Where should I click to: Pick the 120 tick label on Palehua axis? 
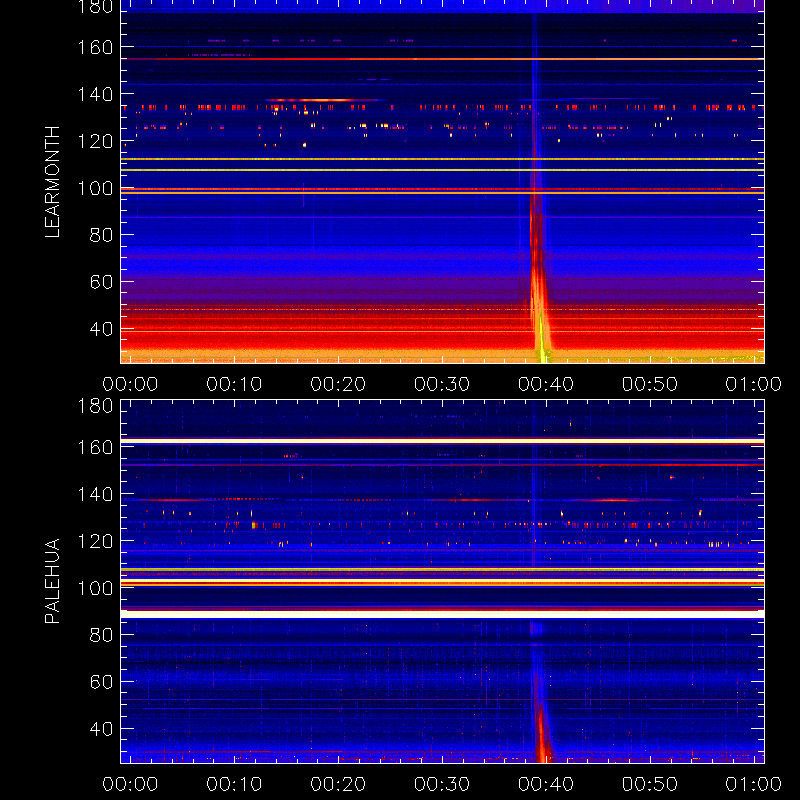click(x=95, y=541)
